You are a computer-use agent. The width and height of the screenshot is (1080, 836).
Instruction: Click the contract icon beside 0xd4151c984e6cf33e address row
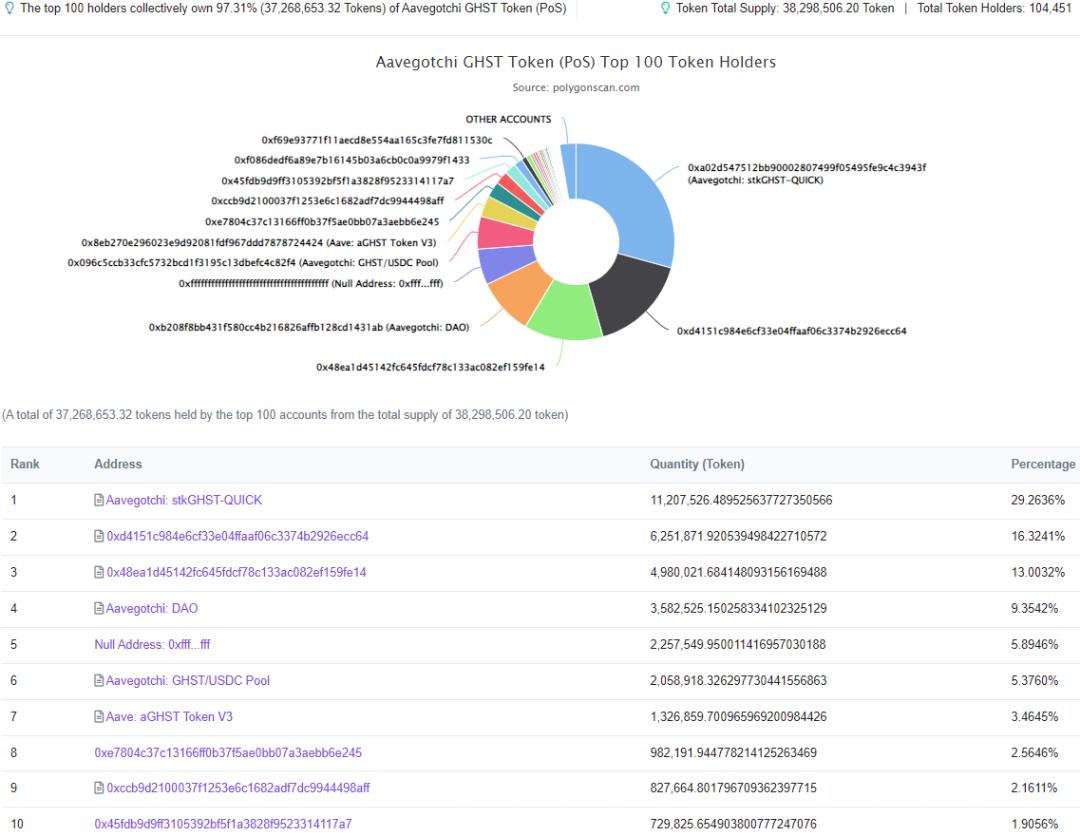[99, 537]
